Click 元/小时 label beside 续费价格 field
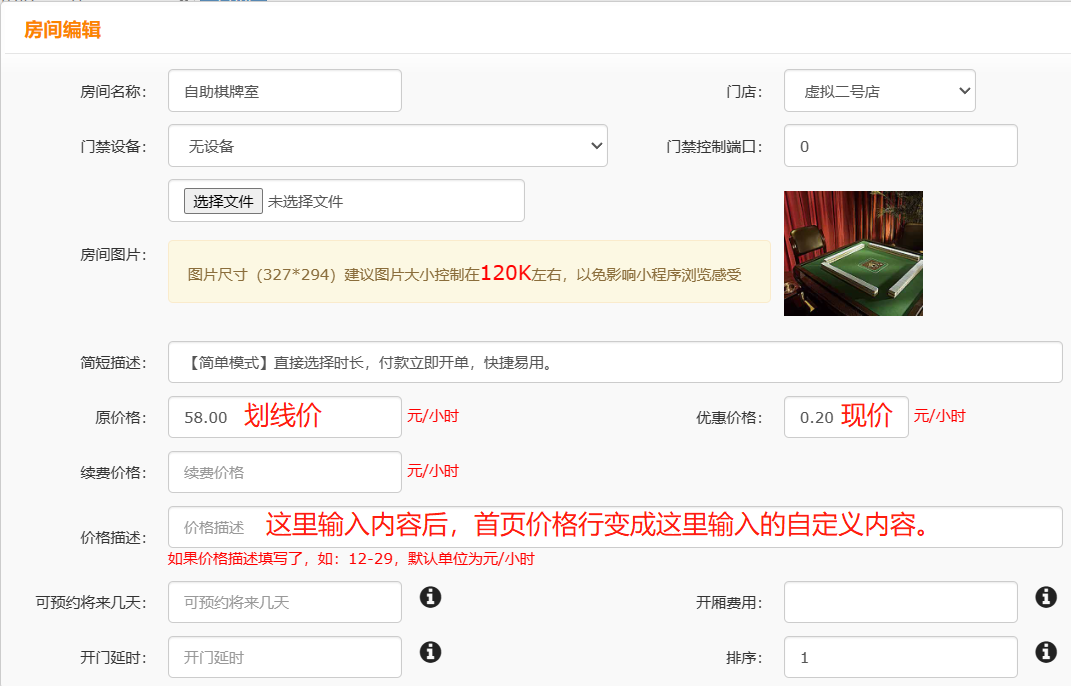The height and width of the screenshot is (686, 1071). point(433,471)
